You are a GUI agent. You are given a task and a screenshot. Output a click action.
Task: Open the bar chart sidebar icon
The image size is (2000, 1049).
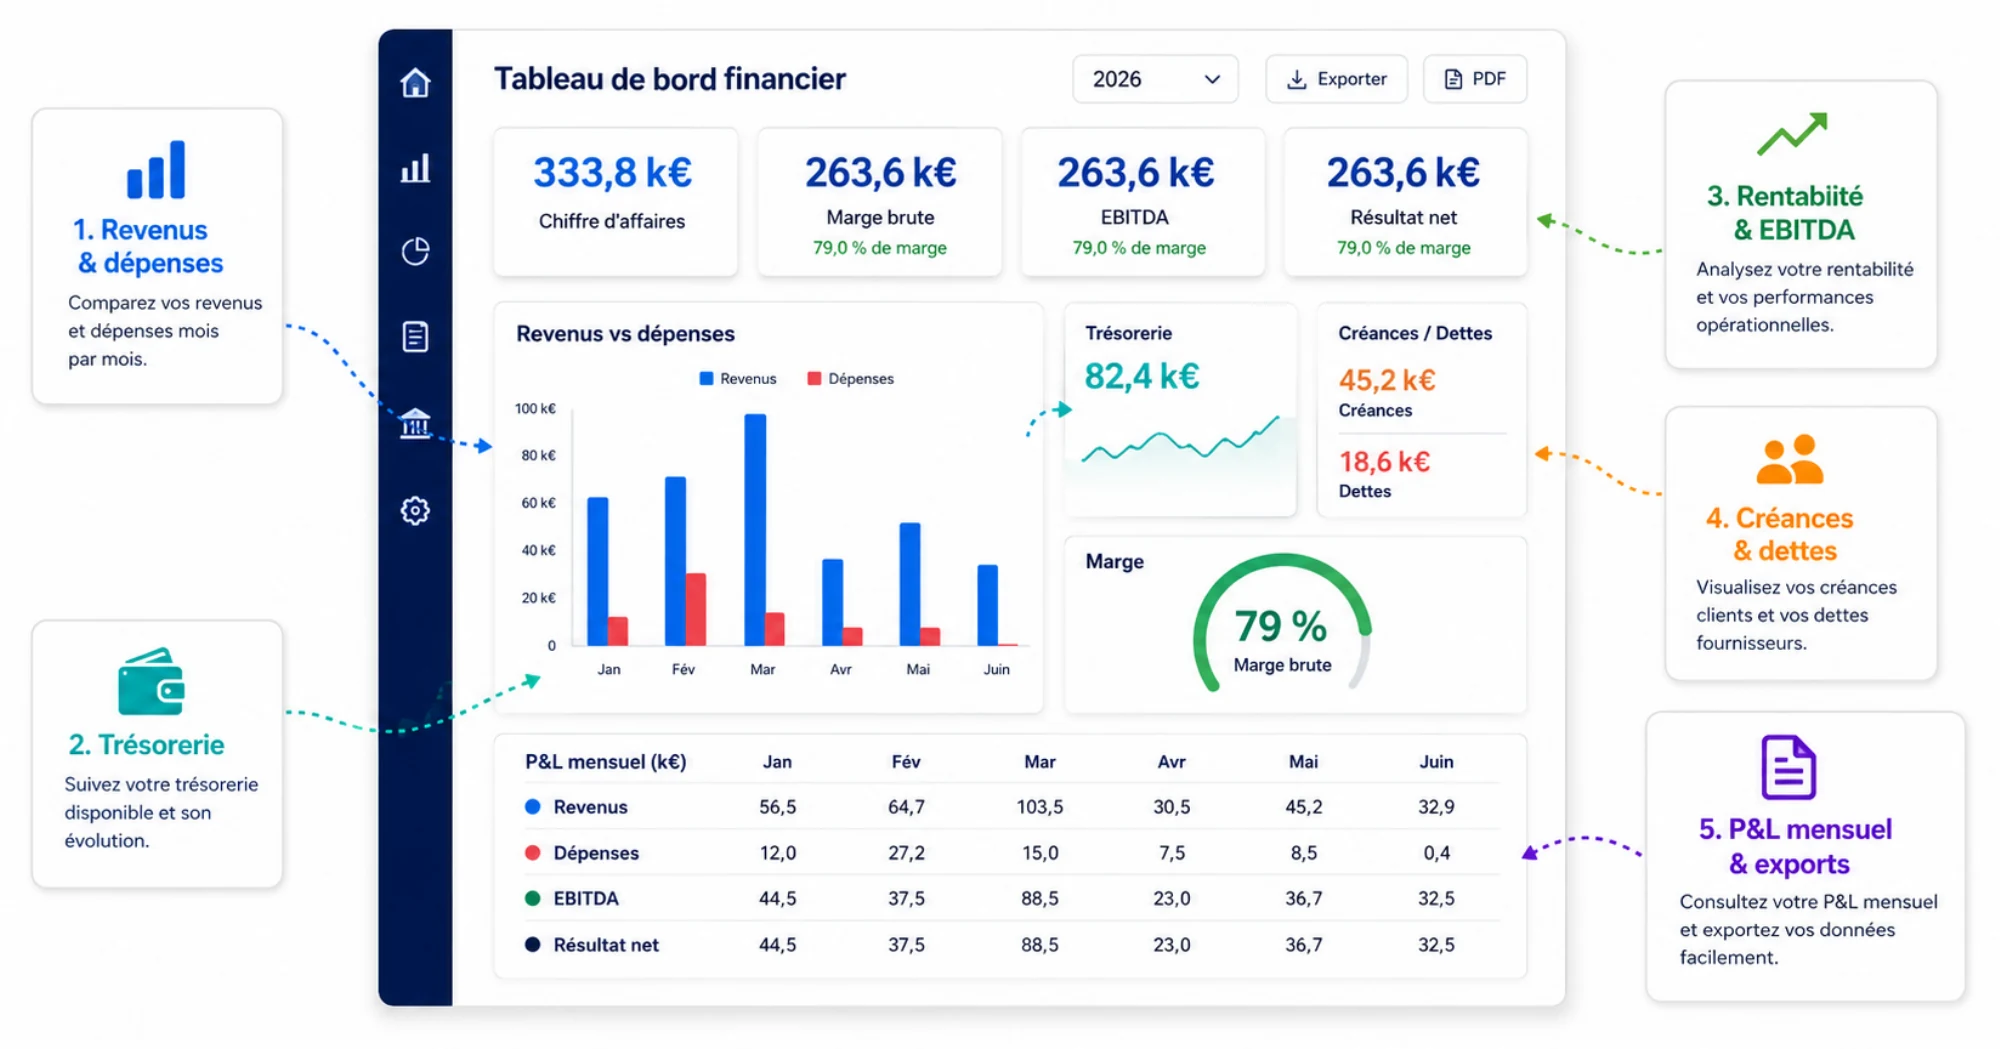click(x=415, y=168)
